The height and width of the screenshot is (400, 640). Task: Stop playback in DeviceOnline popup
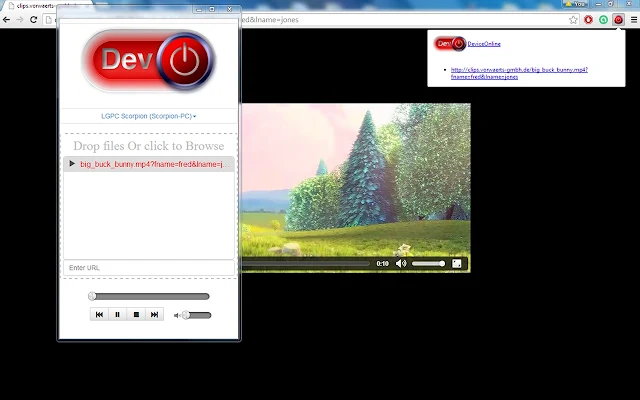[136, 314]
